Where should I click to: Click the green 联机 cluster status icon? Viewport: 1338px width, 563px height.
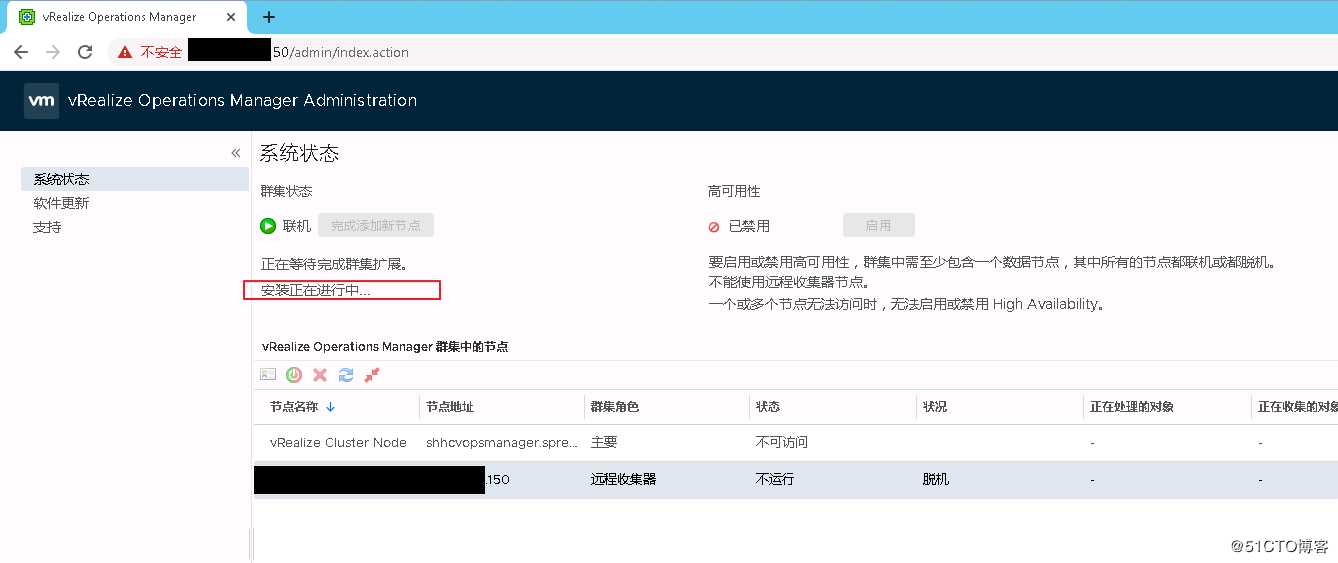[x=268, y=226]
